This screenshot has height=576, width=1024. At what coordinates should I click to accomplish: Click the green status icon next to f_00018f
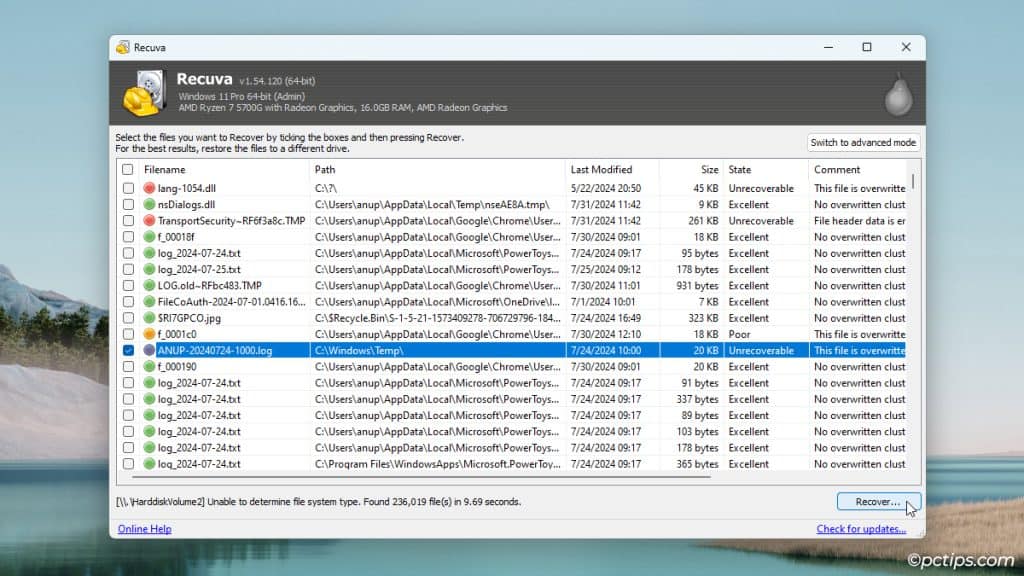coord(147,237)
